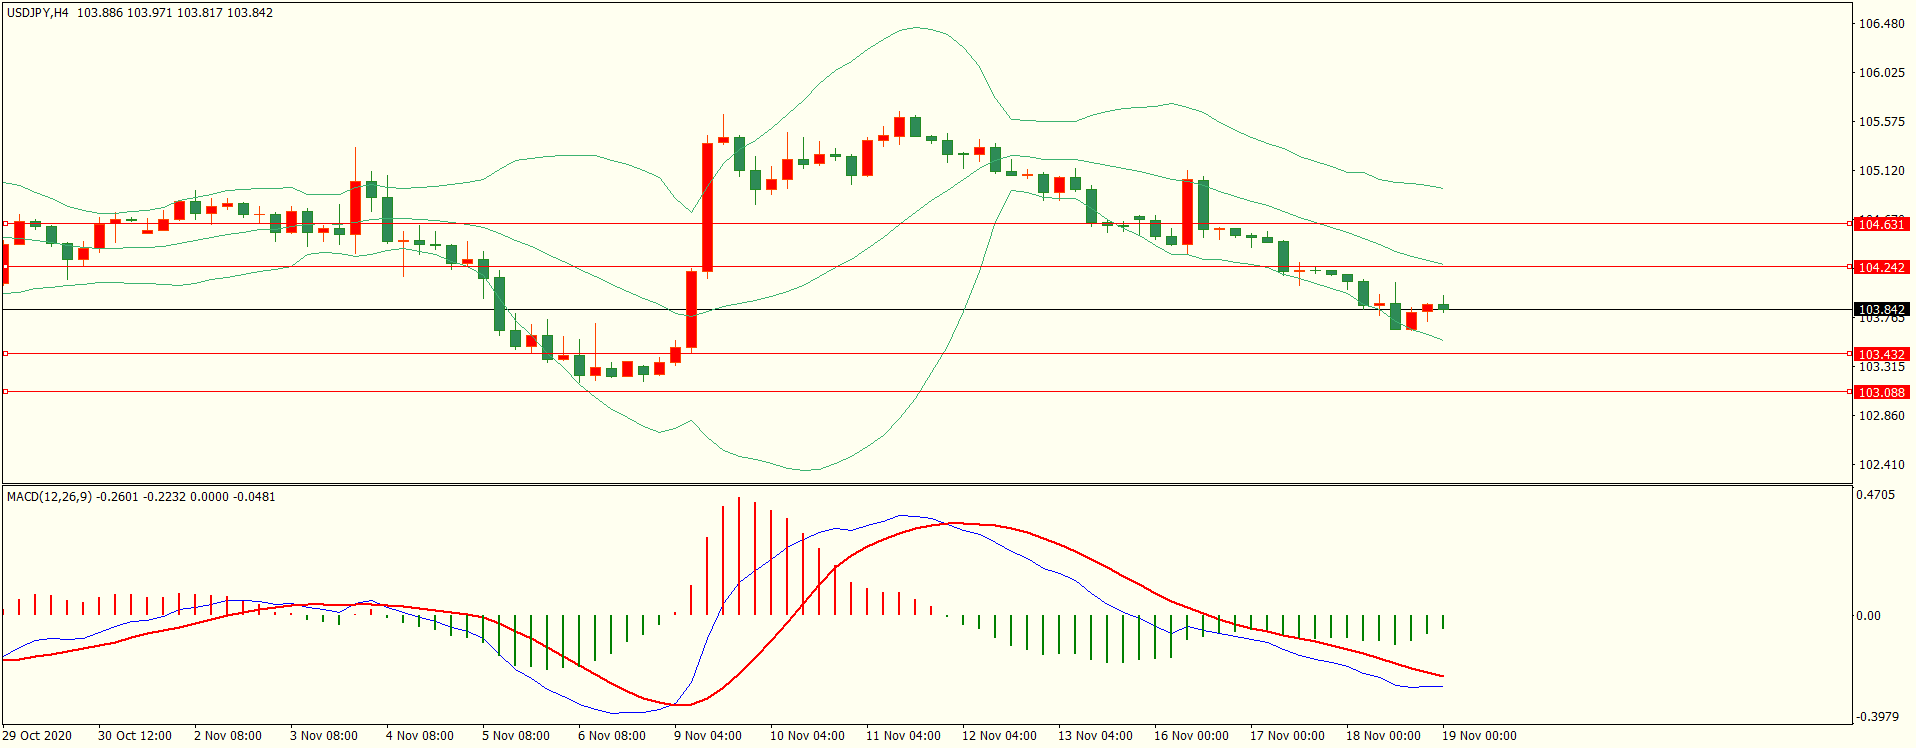Click the 12 Nov 04:00 time label
Screen dimensions: 1916x748
[x=999, y=736]
